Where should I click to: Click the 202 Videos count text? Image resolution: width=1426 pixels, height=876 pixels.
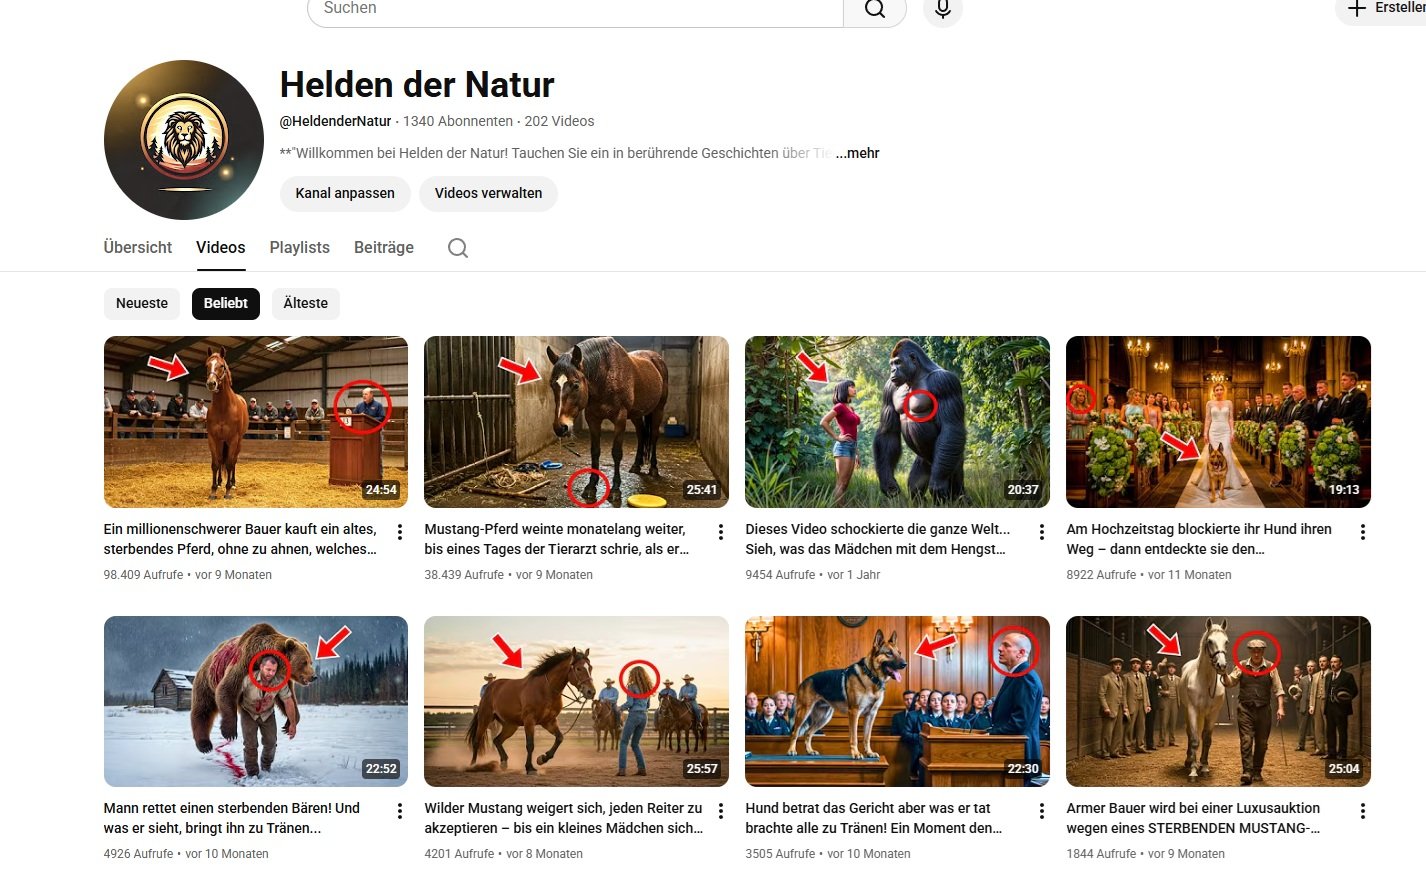559,121
